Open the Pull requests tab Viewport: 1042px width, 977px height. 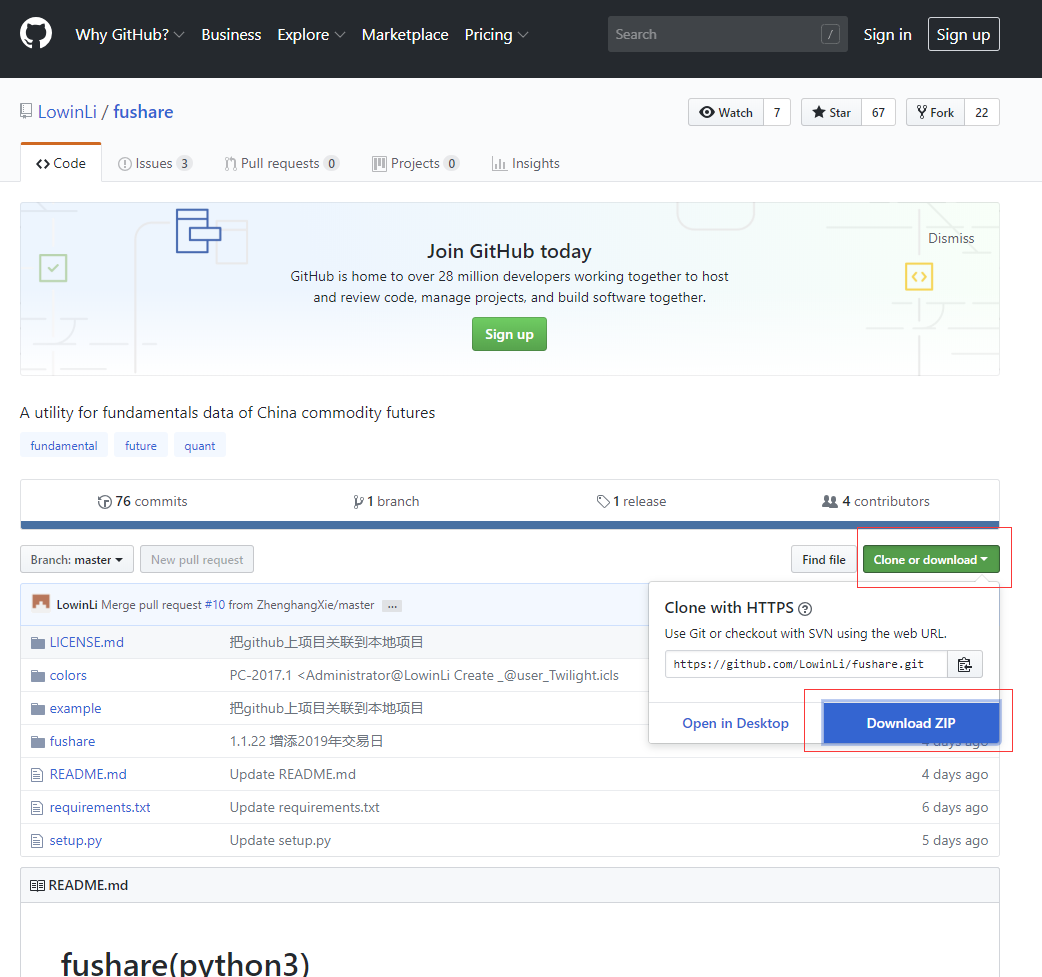pos(281,163)
